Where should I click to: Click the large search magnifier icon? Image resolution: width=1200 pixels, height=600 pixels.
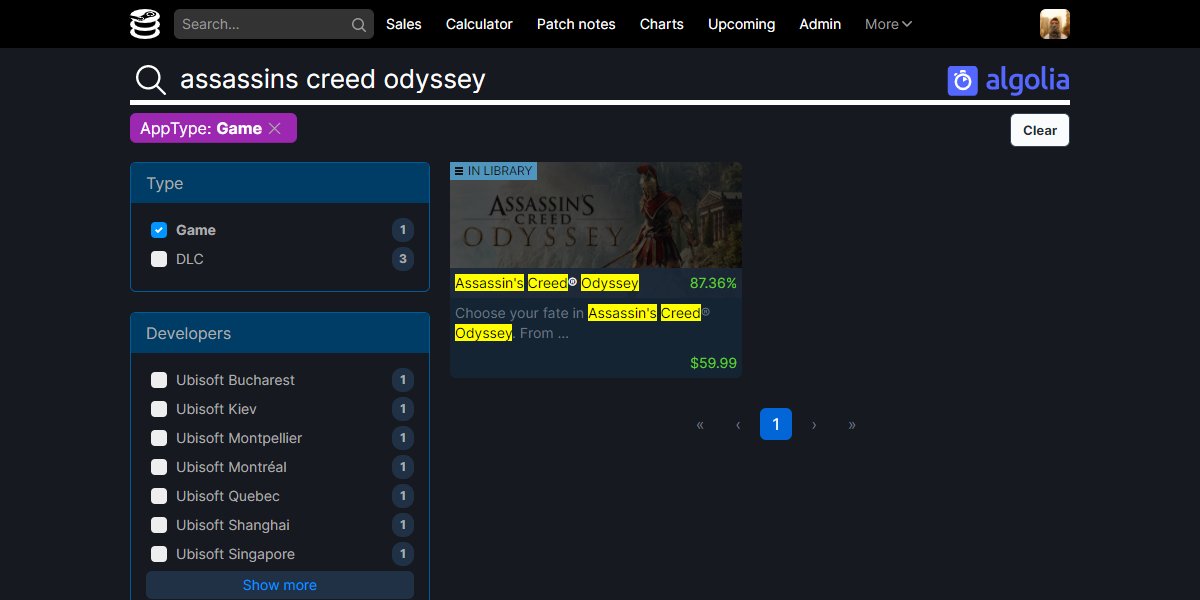[x=151, y=80]
